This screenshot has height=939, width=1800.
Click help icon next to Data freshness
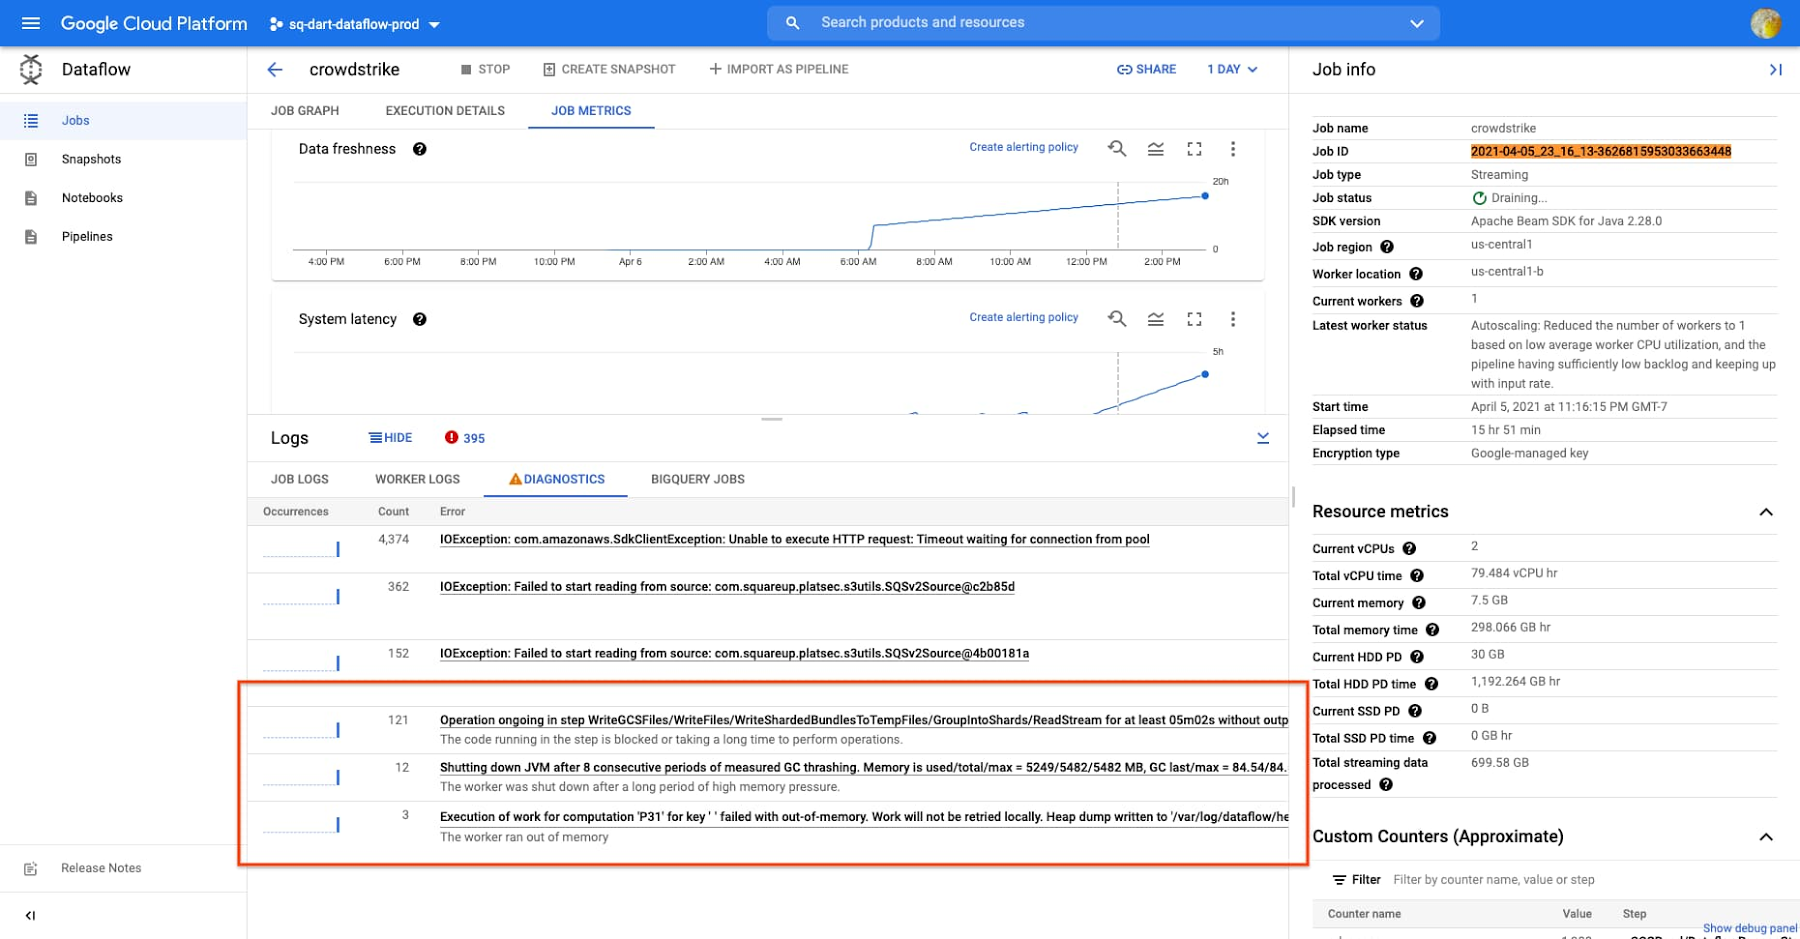click(420, 149)
